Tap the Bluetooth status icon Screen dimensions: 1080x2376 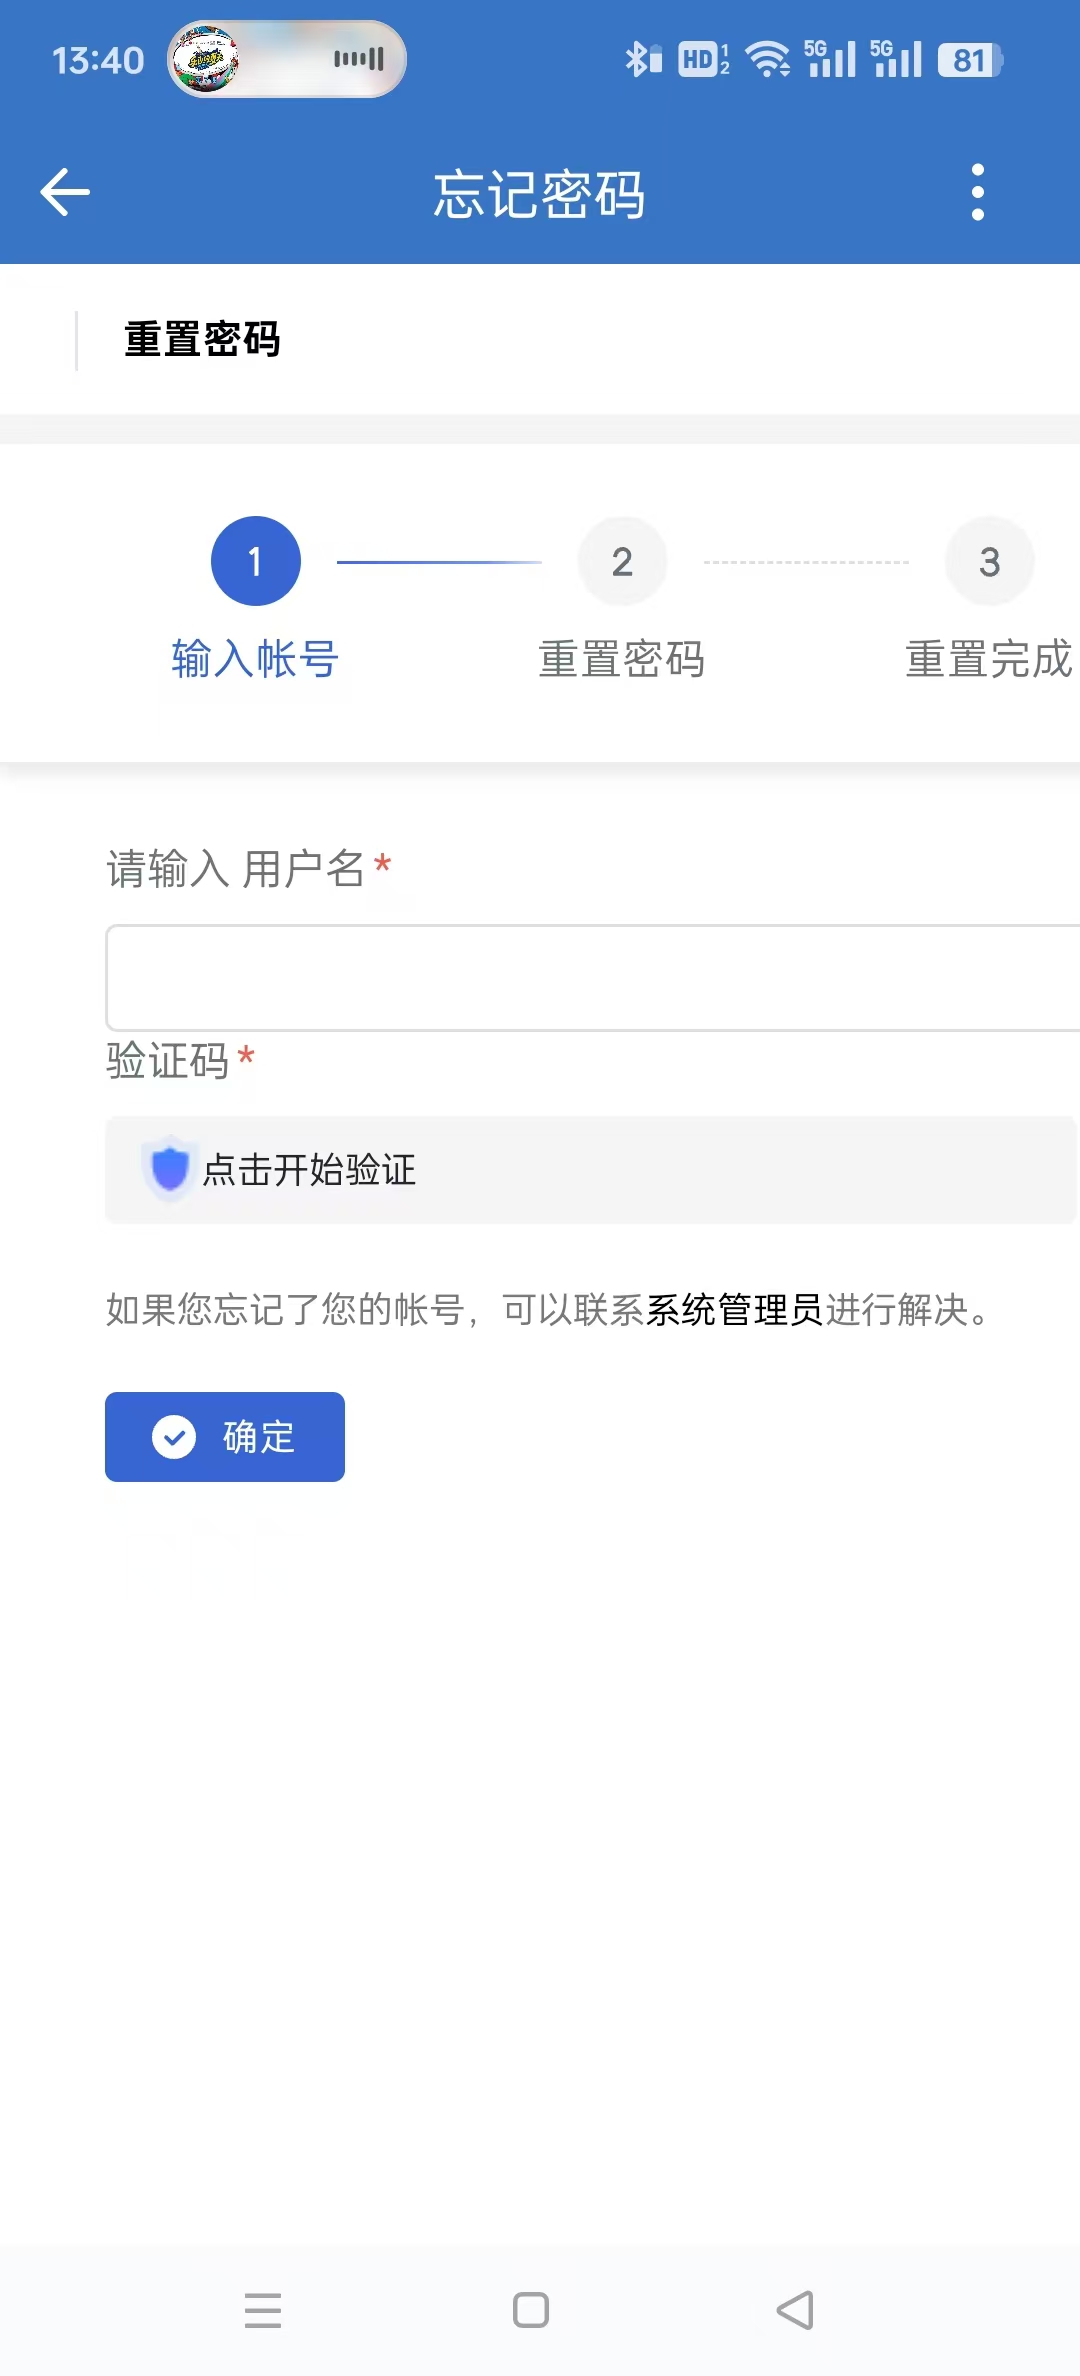pos(641,60)
